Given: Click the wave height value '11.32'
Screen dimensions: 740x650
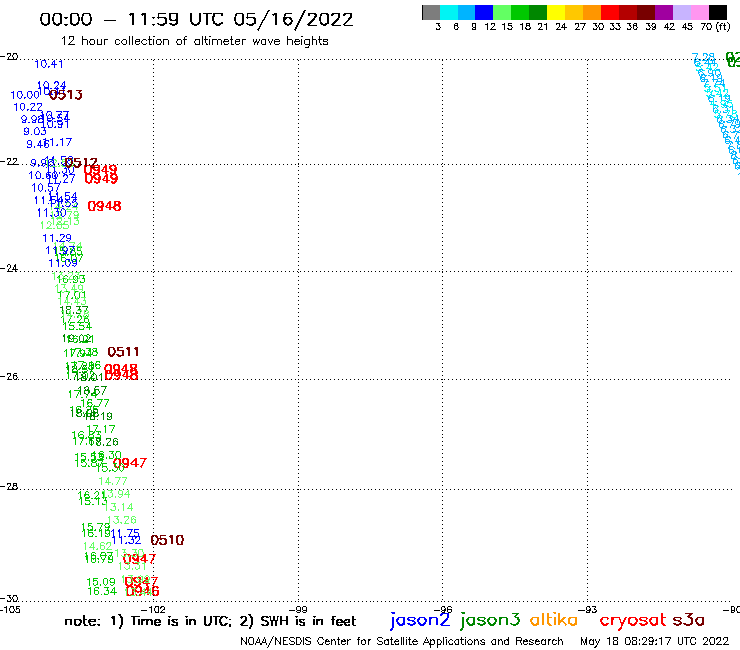Looking at the screenshot, I should point(126,540).
